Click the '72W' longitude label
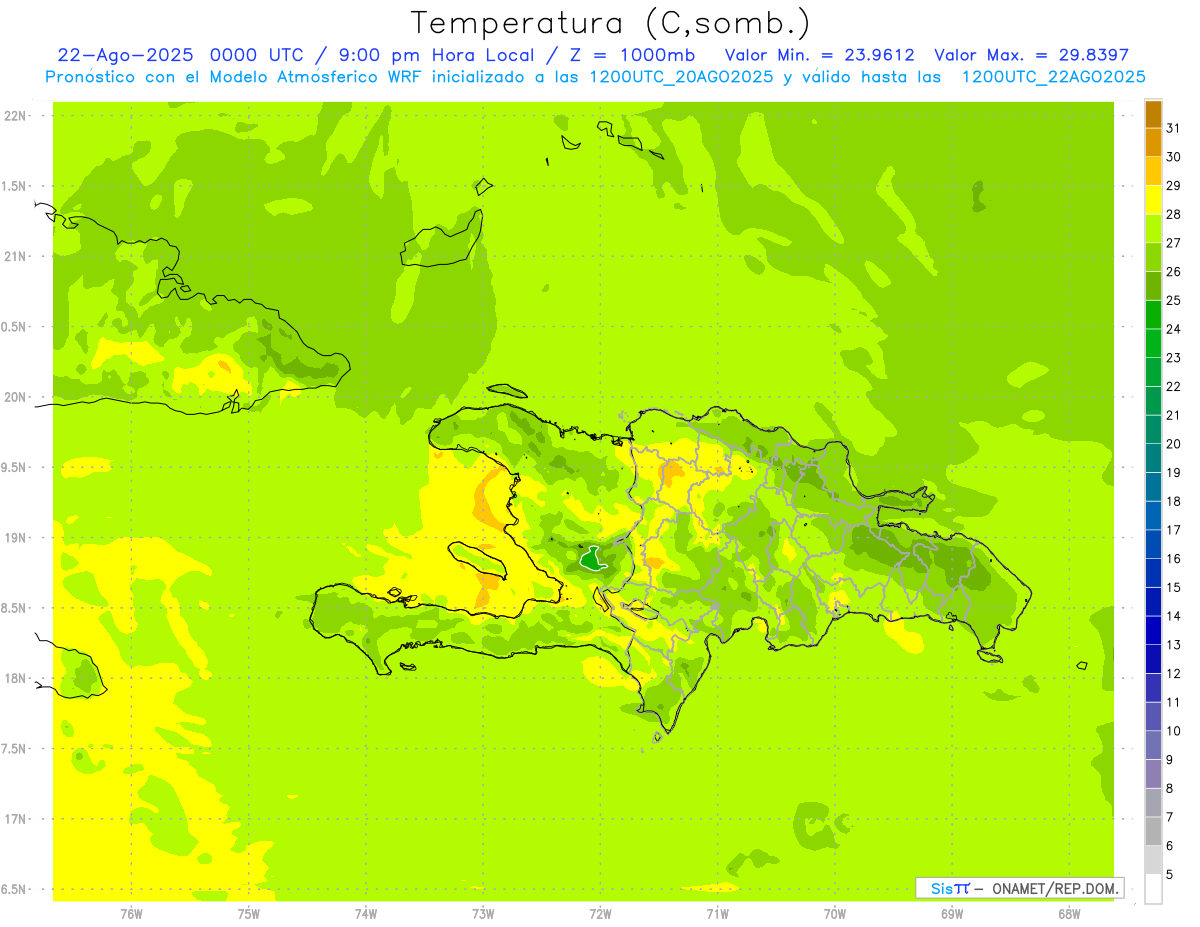Viewport: 1200px width, 927px height. [x=600, y=914]
